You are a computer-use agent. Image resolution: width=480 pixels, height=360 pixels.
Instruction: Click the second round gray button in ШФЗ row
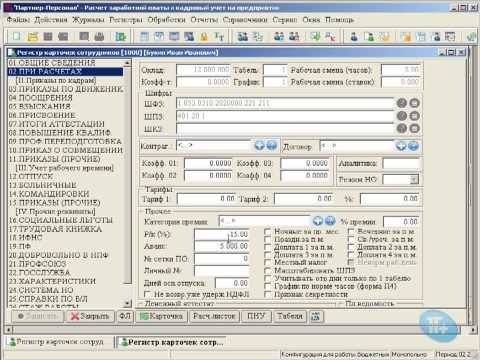click(414, 103)
